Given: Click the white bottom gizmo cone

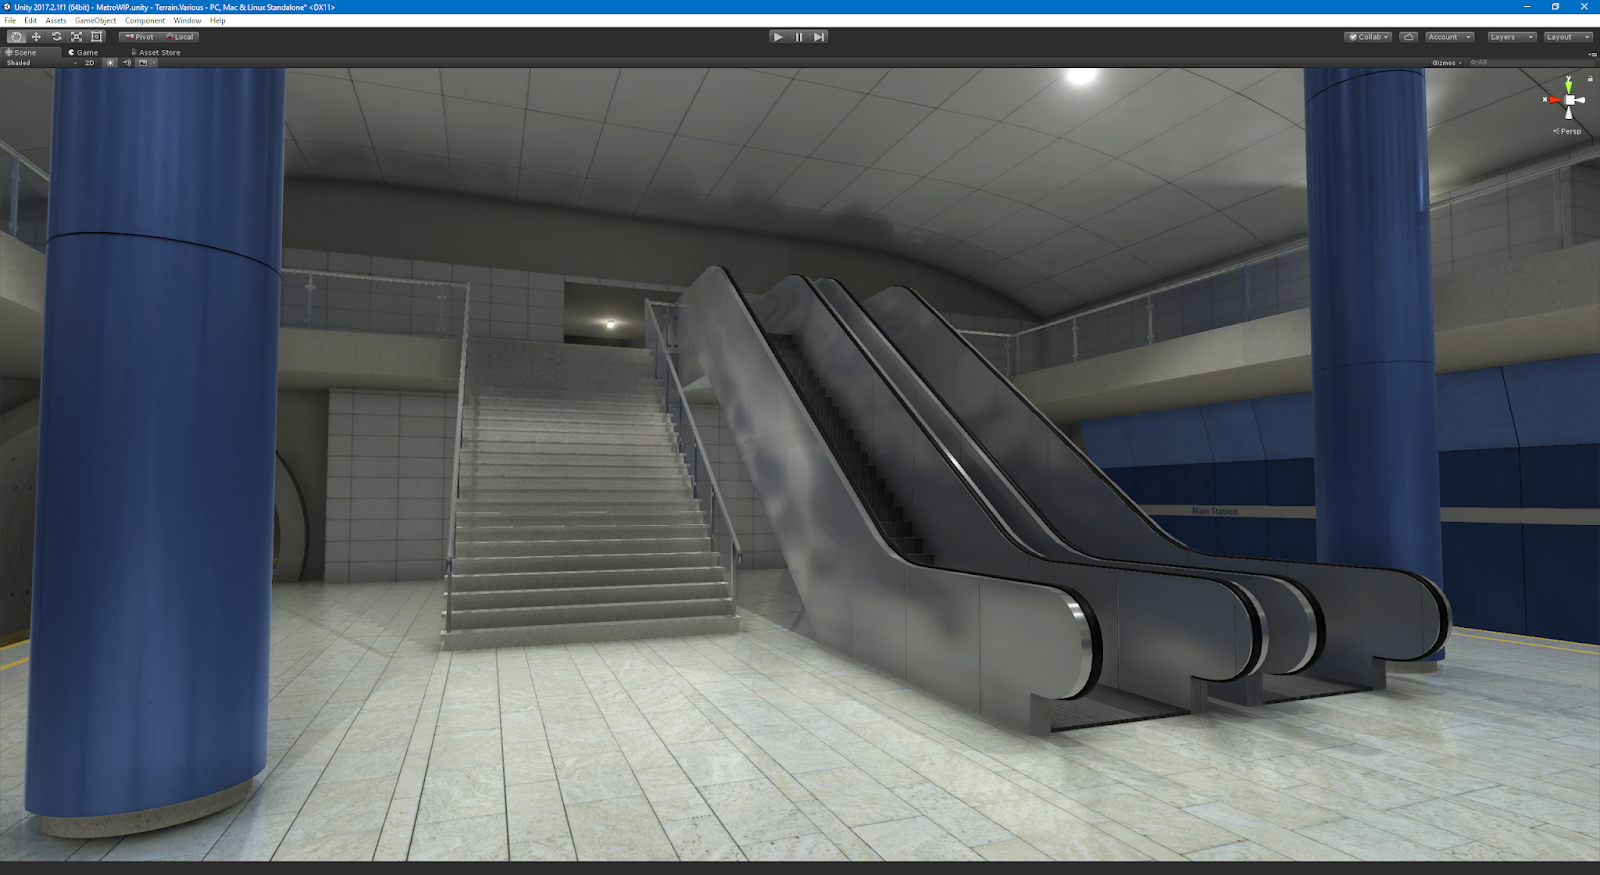Looking at the screenshot, I should [x=1569, y=113].
